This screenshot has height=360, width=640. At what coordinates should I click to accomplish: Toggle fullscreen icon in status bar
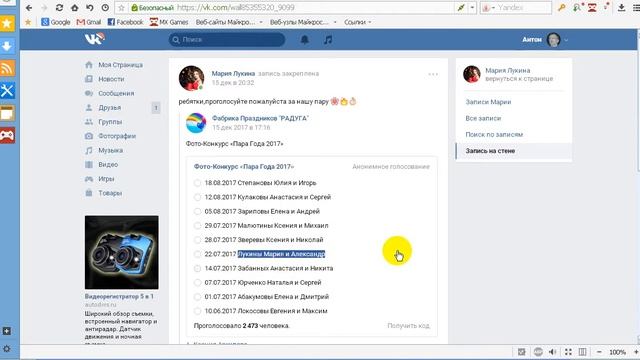click(x=568, y=352)
